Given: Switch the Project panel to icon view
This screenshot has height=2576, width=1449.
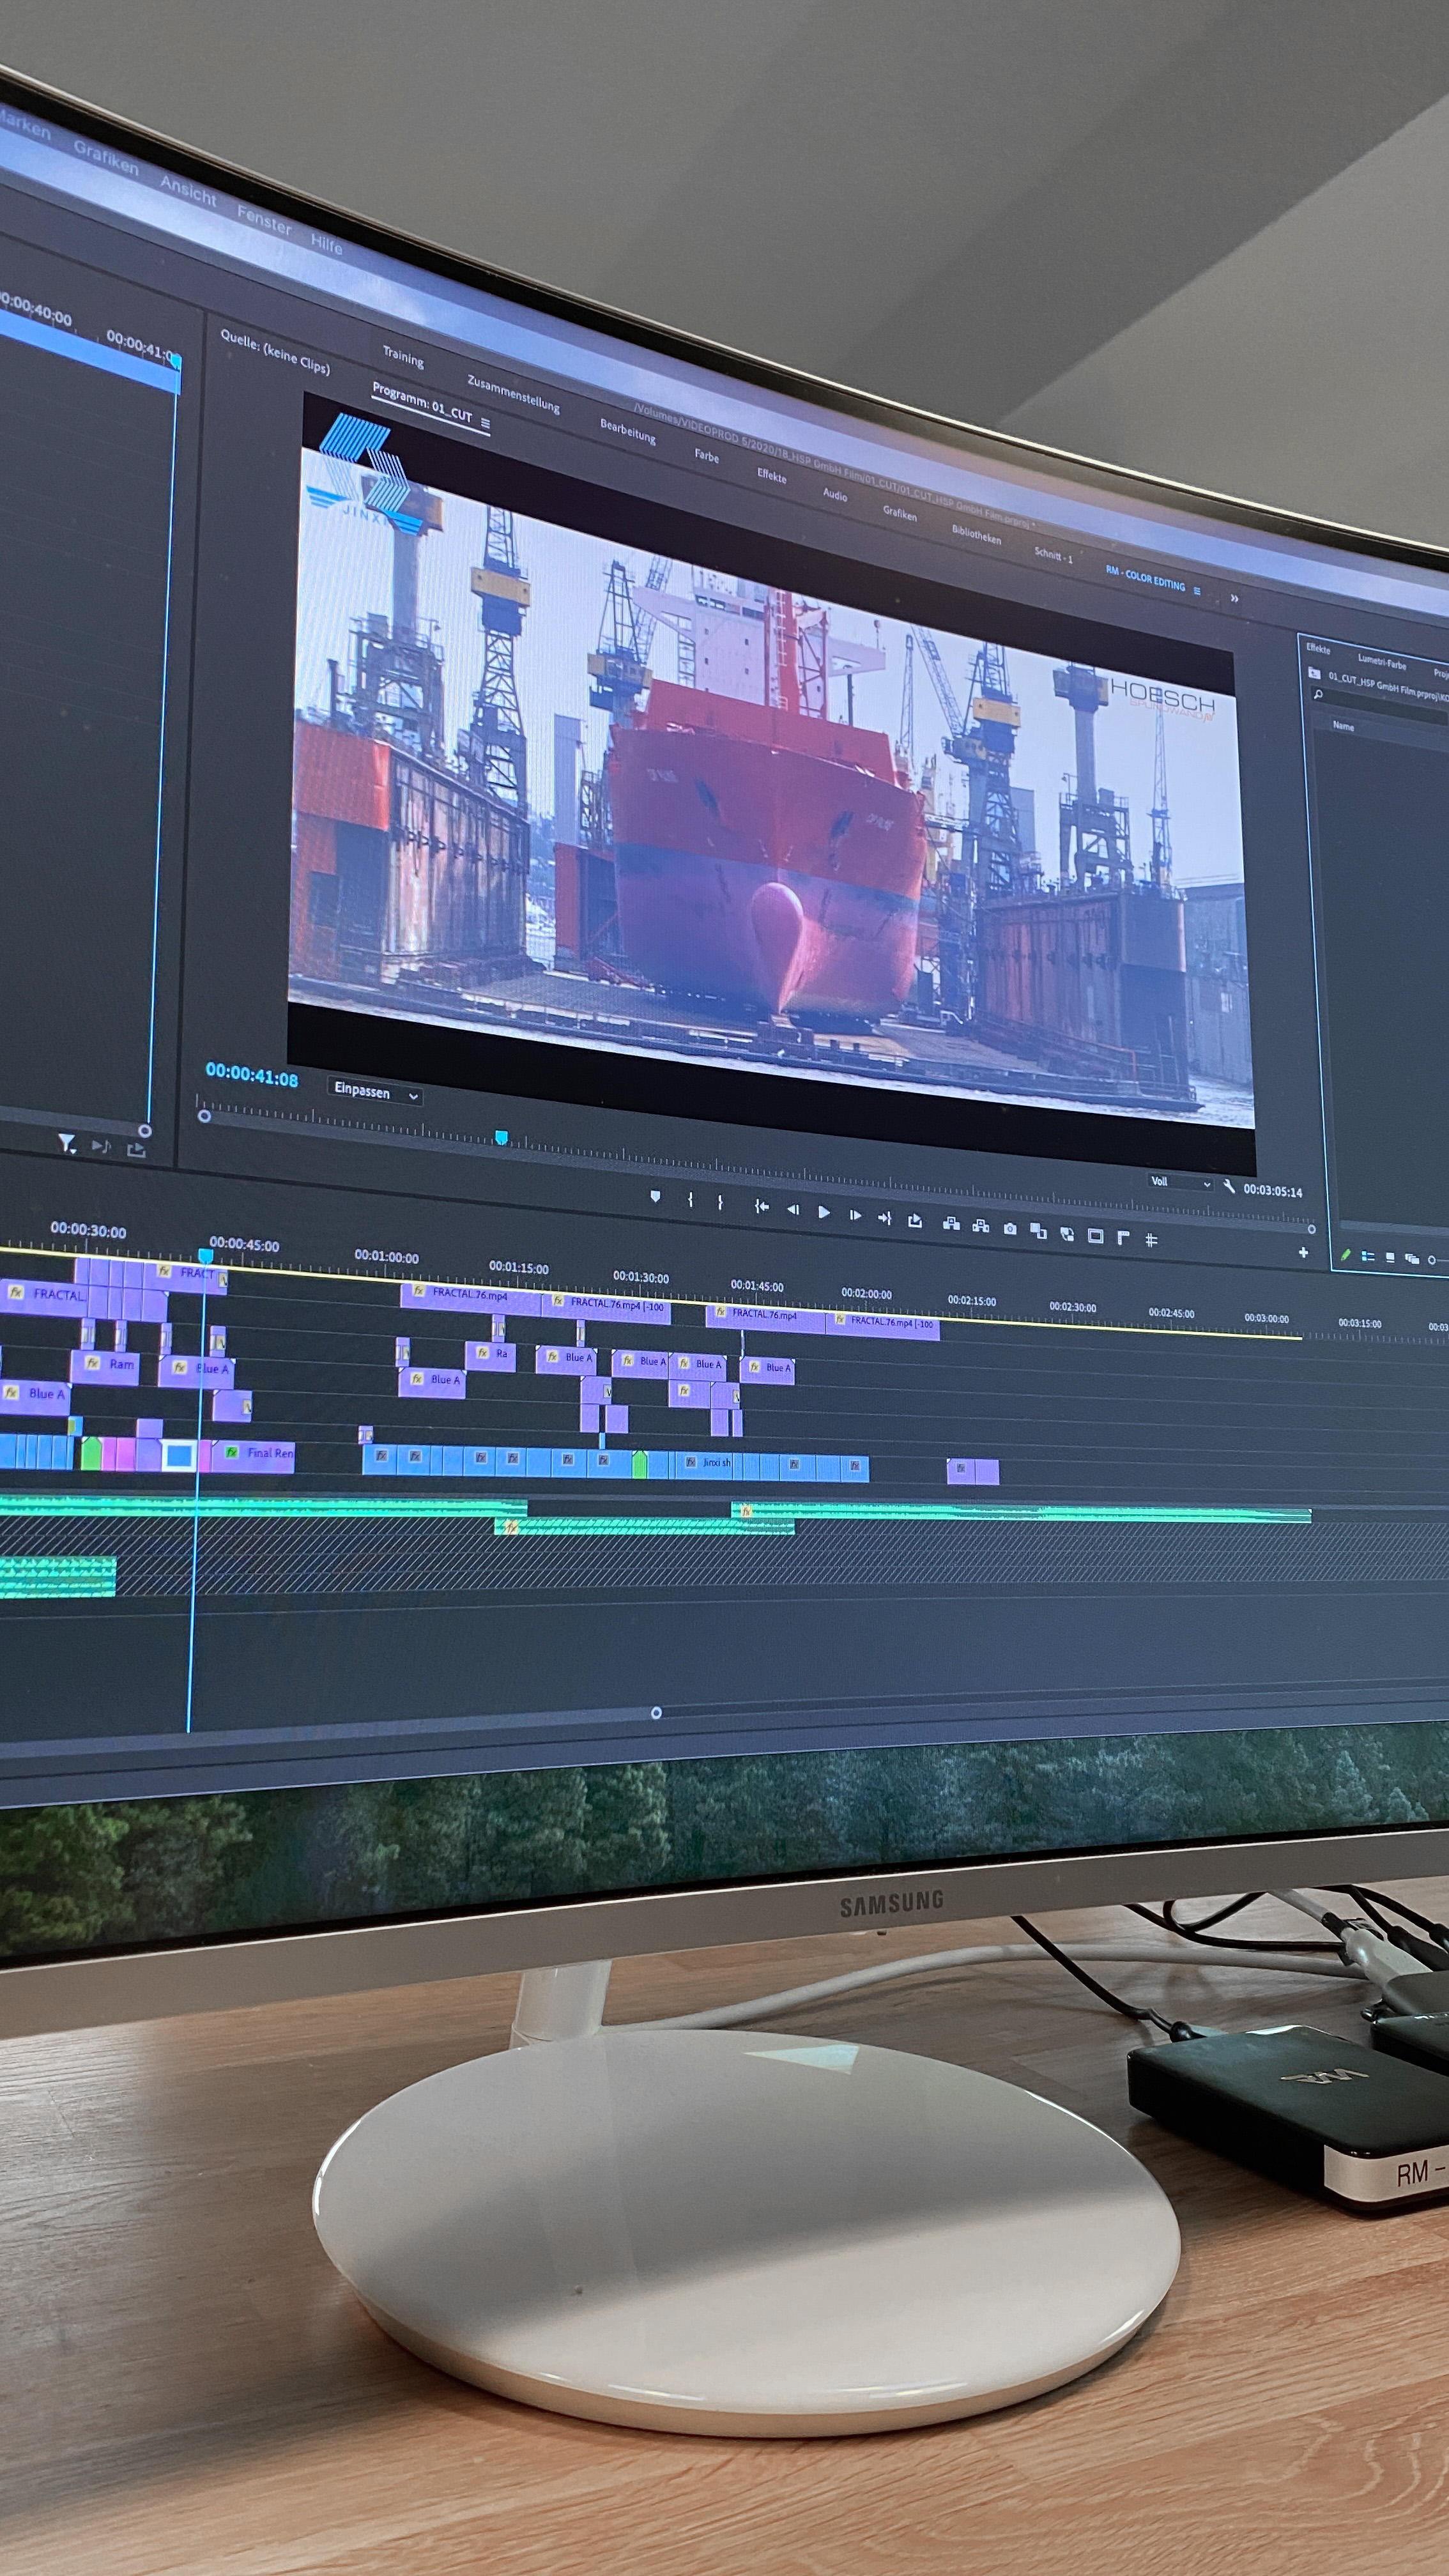Looking at the screenshot, I should pos(1390,1258).
